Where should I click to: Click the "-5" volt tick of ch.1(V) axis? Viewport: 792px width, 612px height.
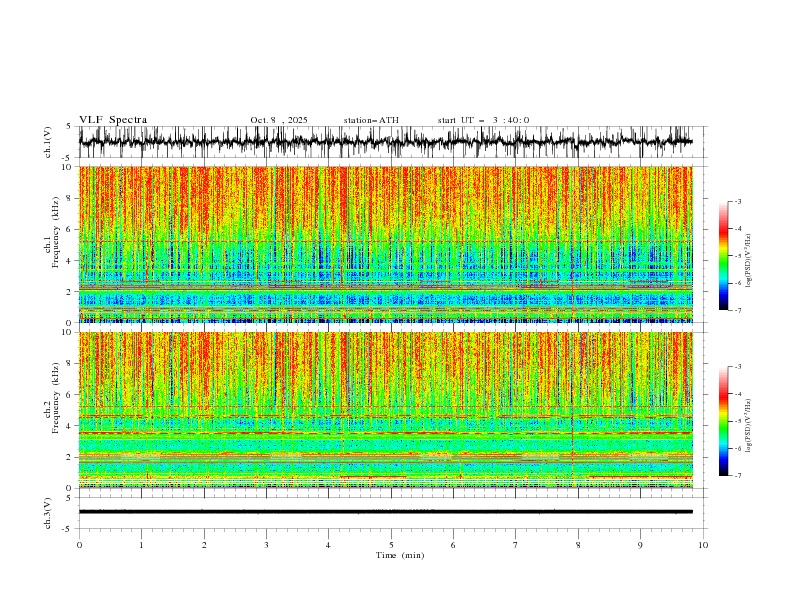point(68,158)
